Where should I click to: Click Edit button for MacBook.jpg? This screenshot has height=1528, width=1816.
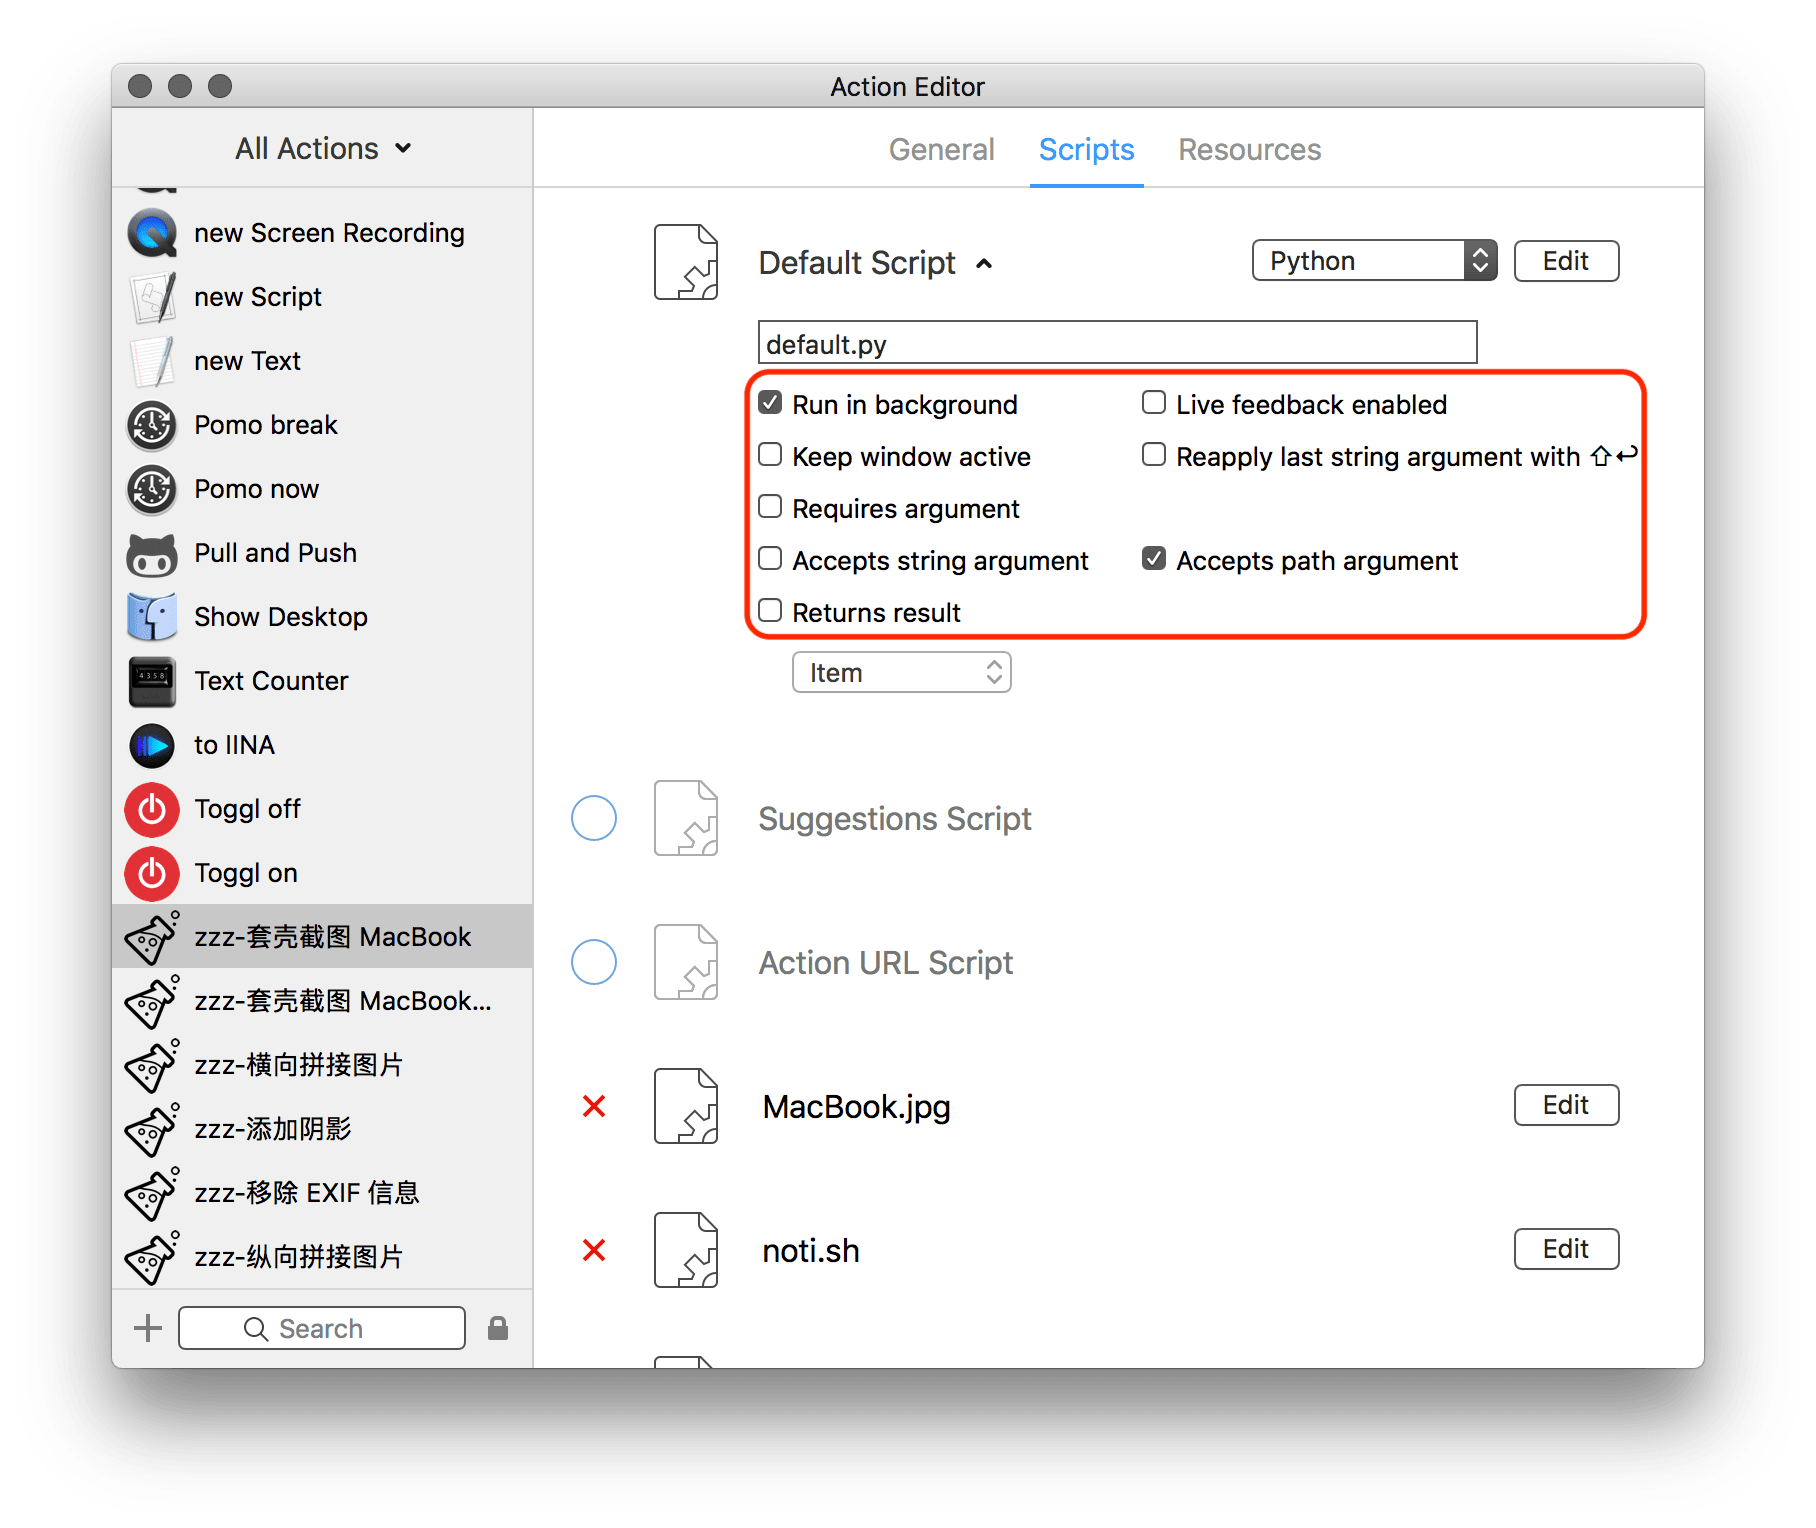click(x=1565, y=1105)
